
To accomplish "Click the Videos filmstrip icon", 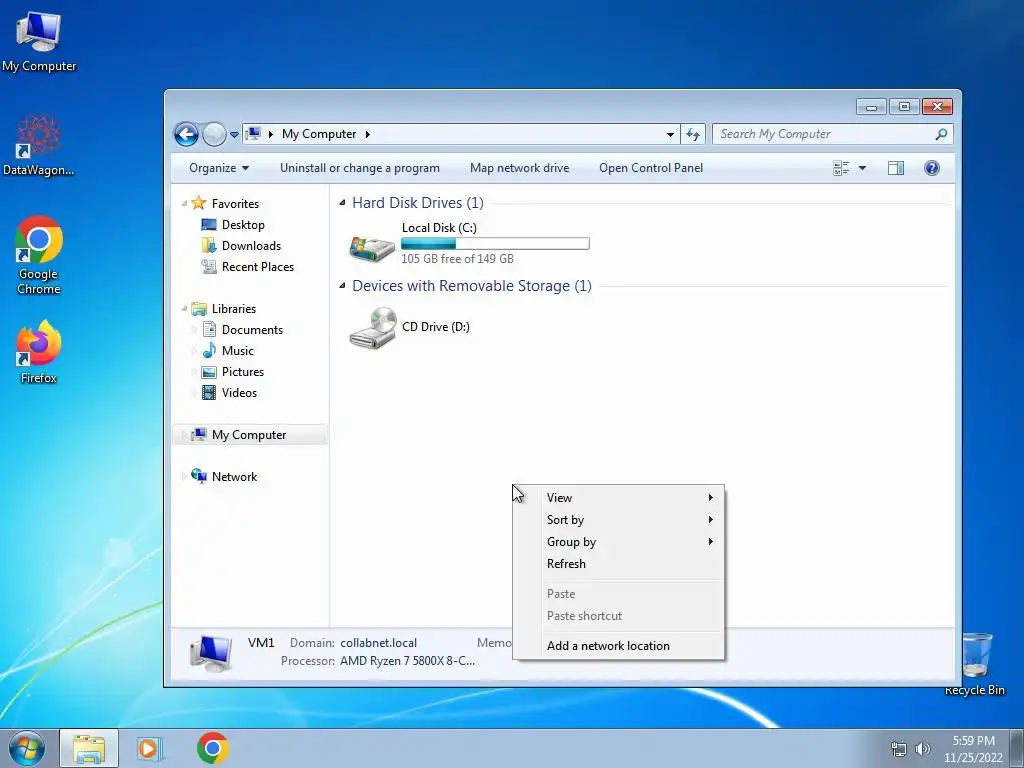I will click(209, 392).
